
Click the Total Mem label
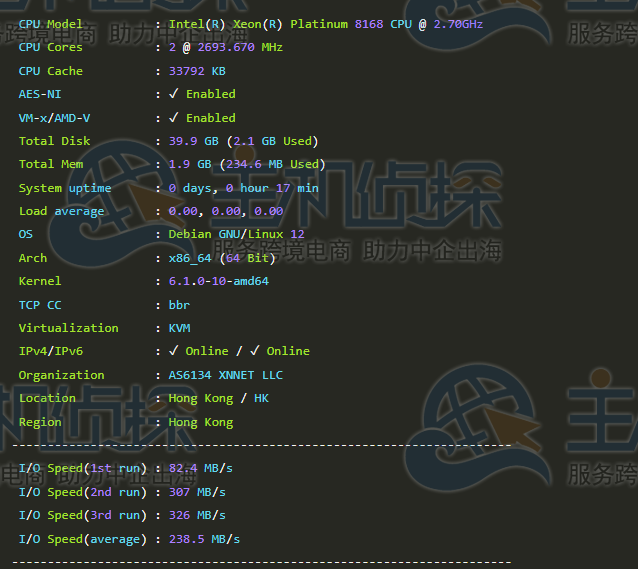(51, 164)
